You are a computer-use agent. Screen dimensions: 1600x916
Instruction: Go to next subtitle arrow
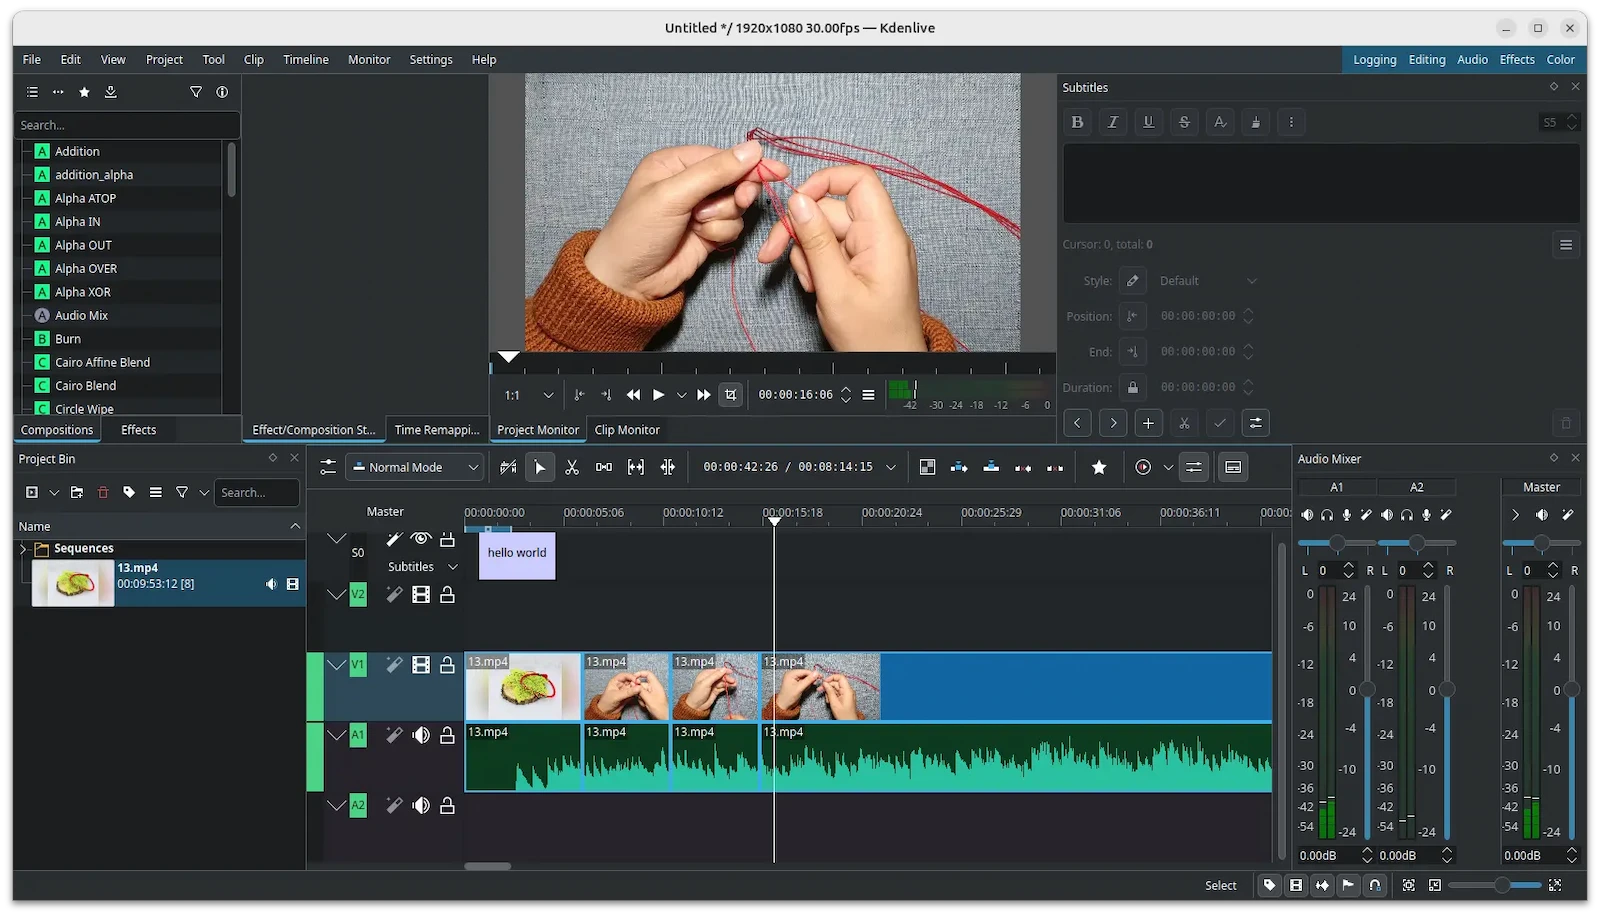(1113, 423)
